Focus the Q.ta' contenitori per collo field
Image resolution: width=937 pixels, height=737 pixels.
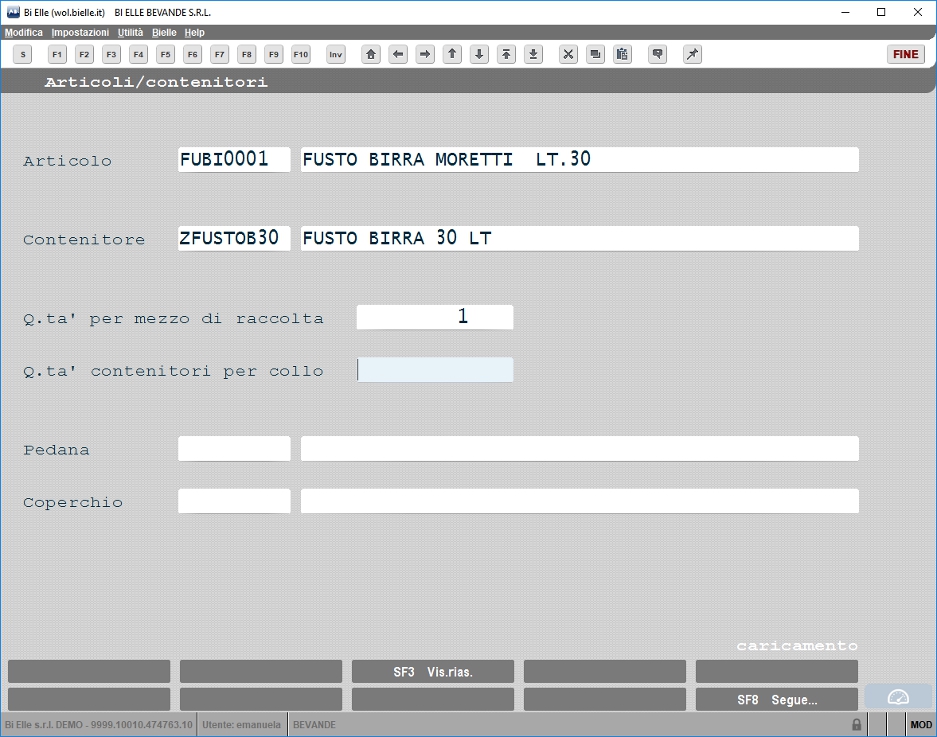pyautogui.click(x=435, y=370)
